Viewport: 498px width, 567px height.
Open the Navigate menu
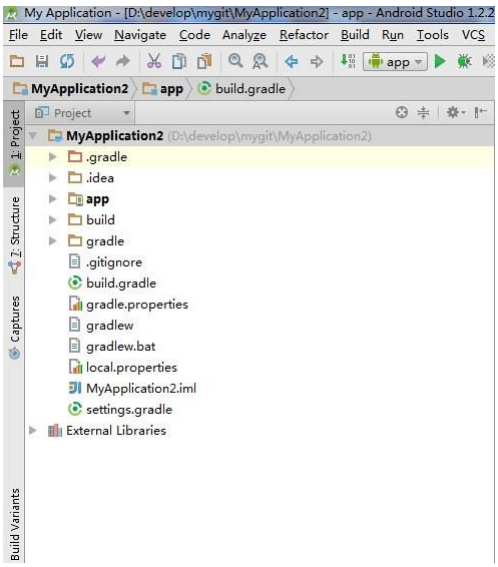pyautogui.click(x=140, y=35)
